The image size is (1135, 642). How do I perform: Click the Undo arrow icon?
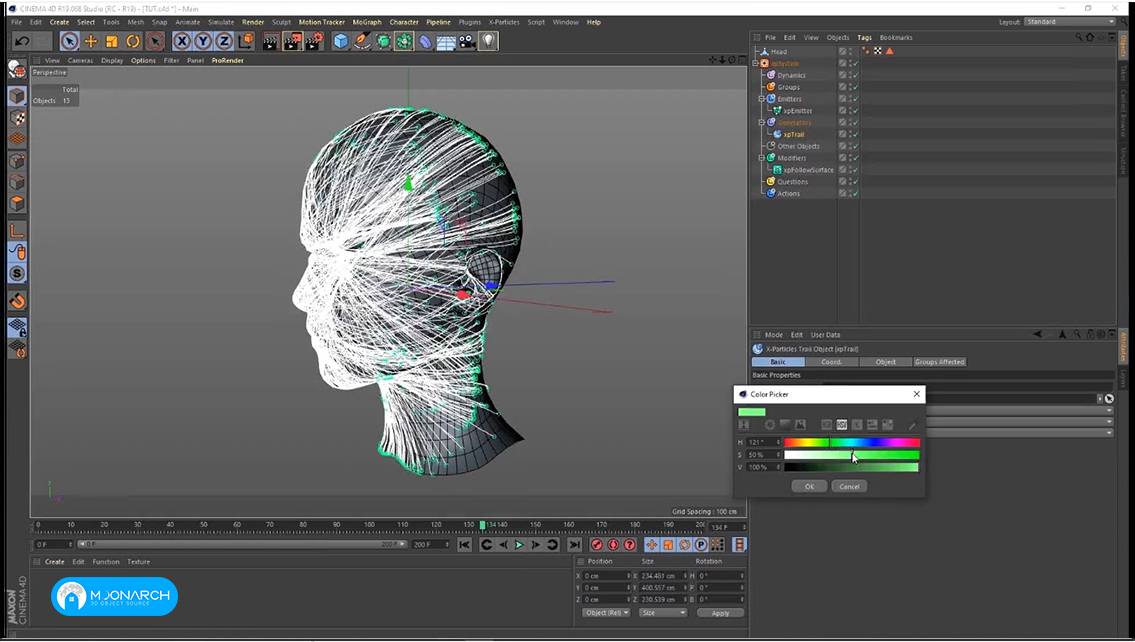pyautogui.click(x=22, y=41)
